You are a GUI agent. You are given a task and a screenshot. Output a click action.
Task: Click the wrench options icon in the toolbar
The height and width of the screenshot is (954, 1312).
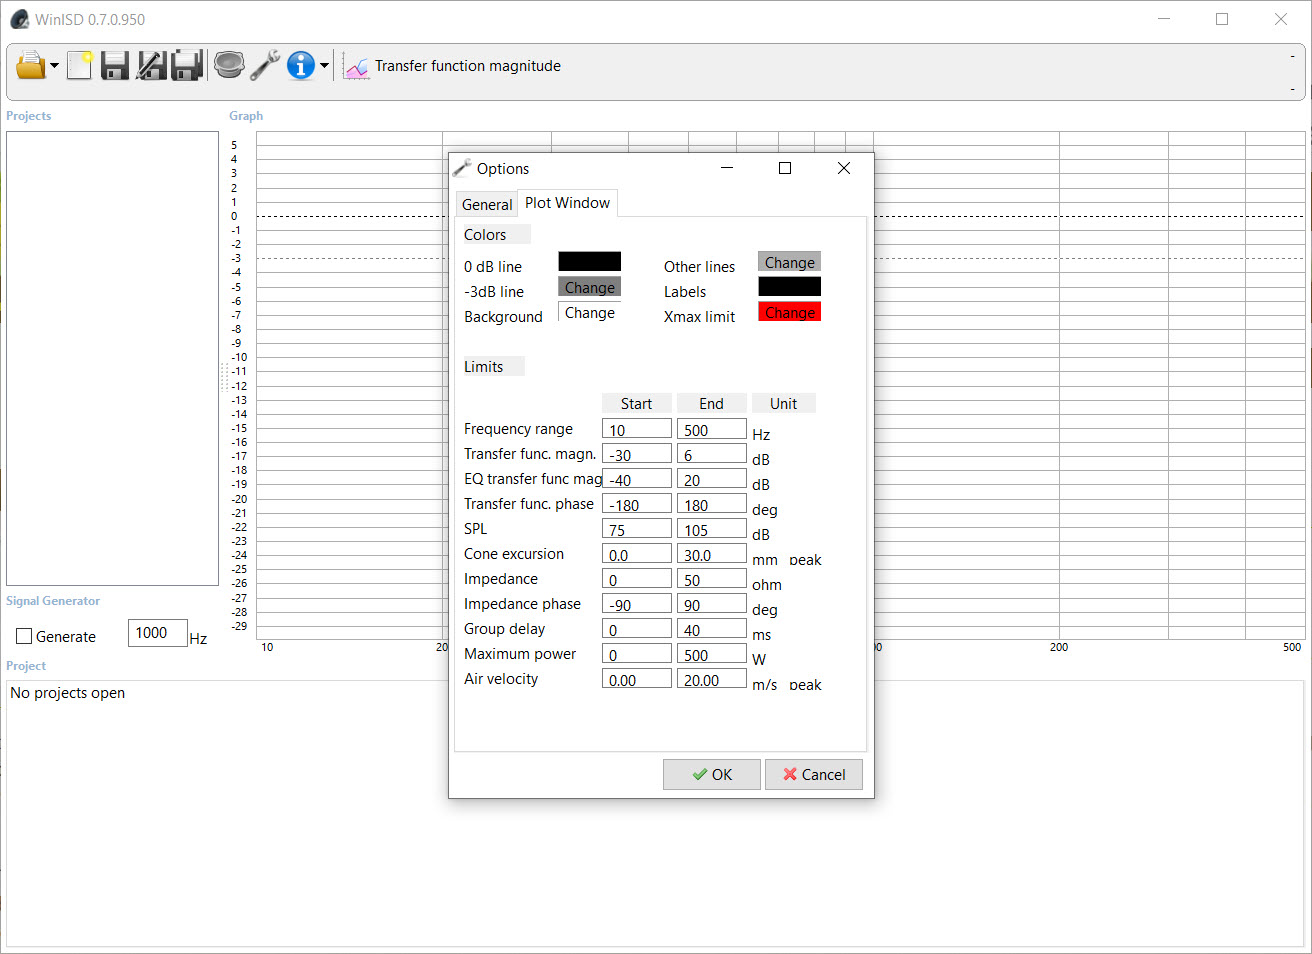tap(265, 66)
